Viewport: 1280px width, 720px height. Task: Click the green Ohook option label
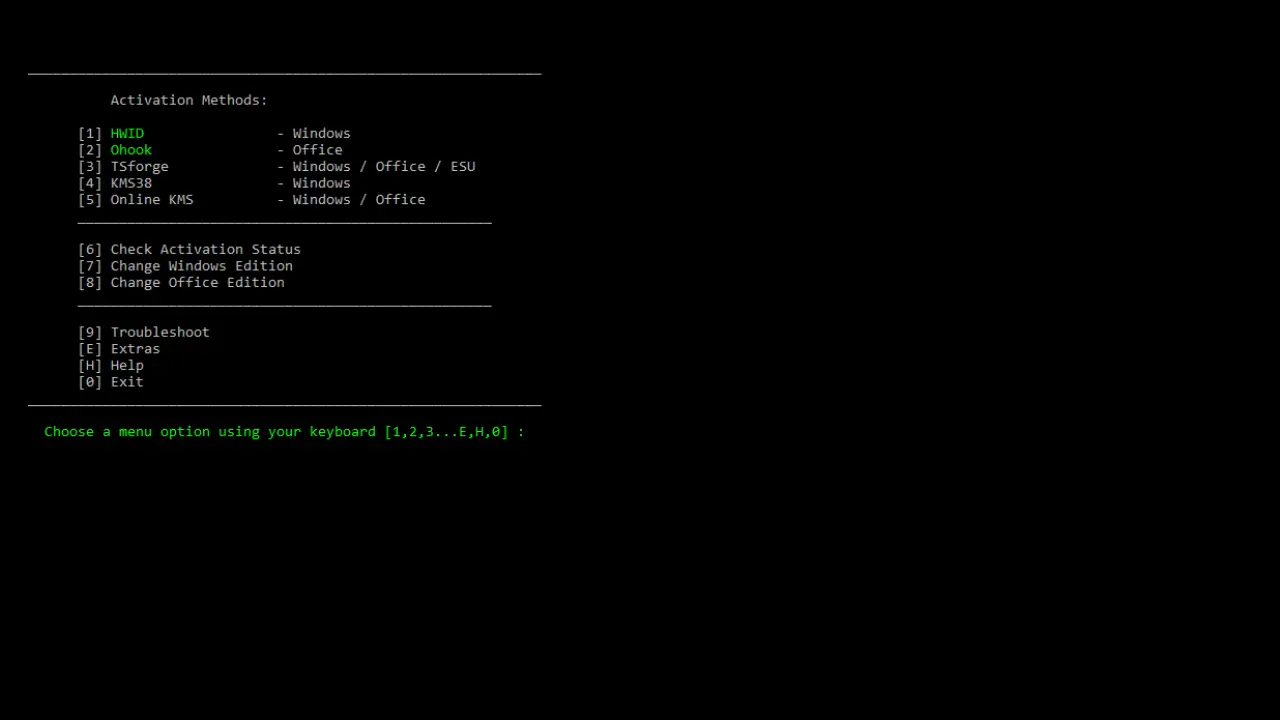131,150
